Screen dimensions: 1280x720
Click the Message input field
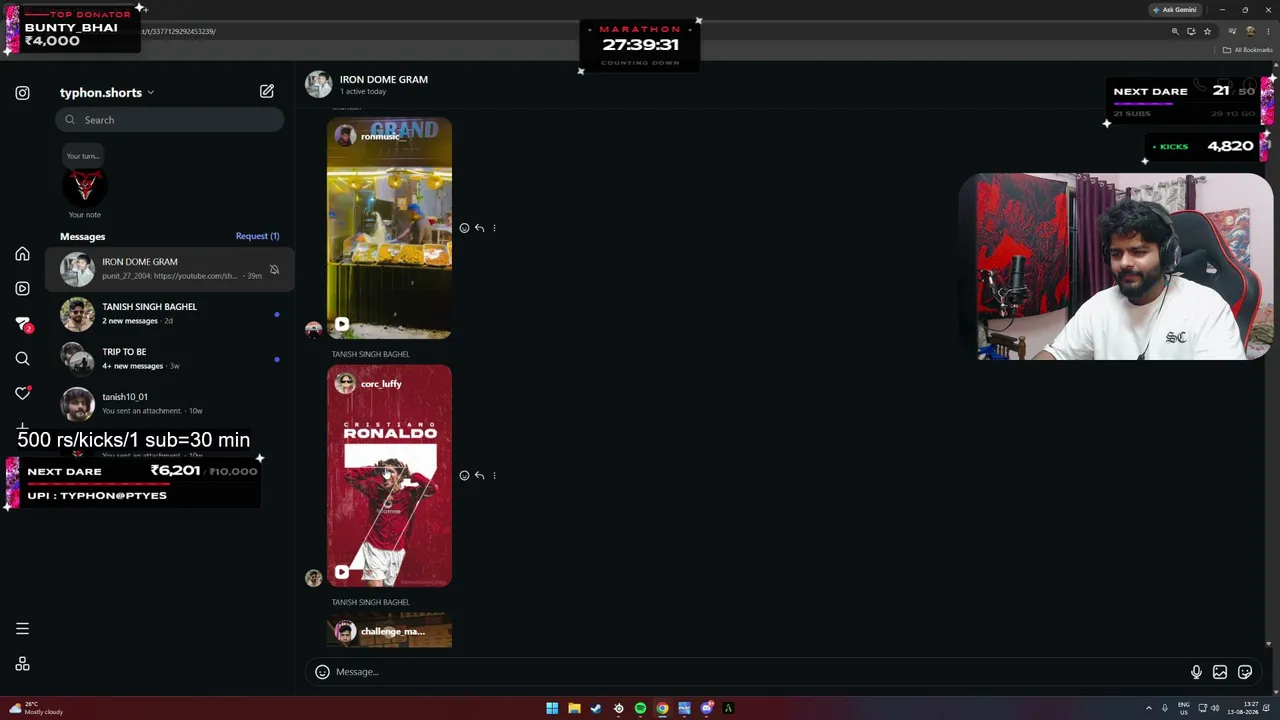[755, 672]
